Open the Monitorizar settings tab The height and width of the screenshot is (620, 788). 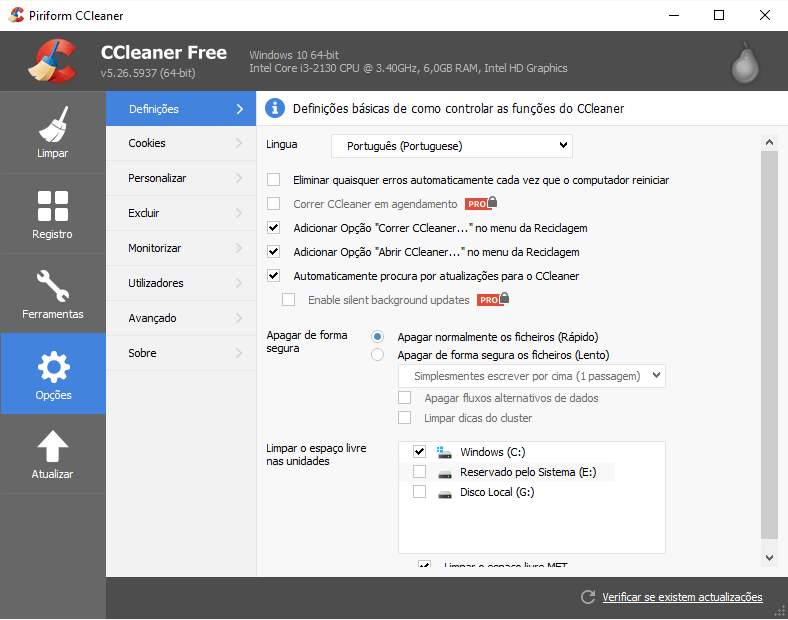tap(181, 248)
